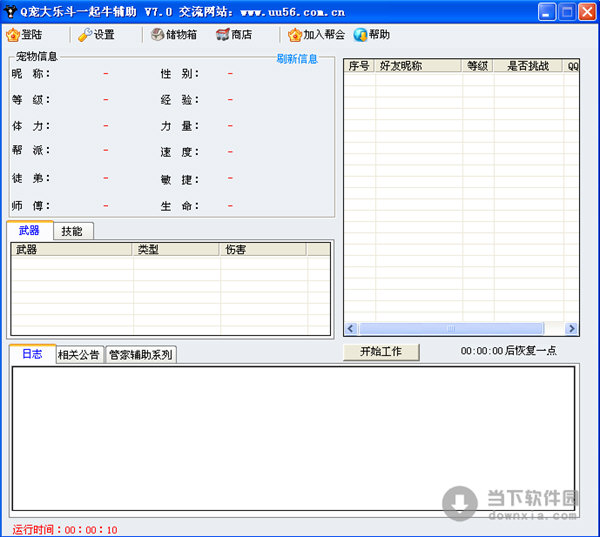Click the 昵称 label in pet info
The width and height of the screenshot is (600, 537).
click(31, 73)
